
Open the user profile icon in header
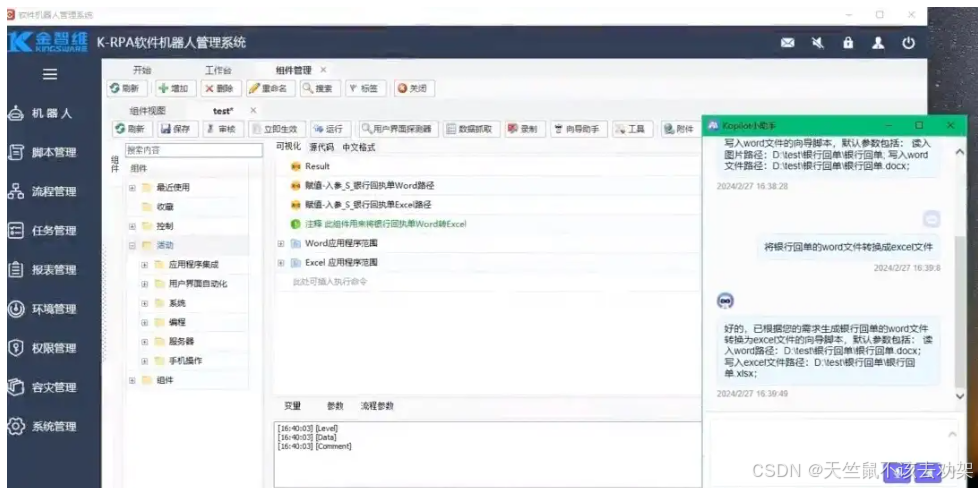[878, 43]
